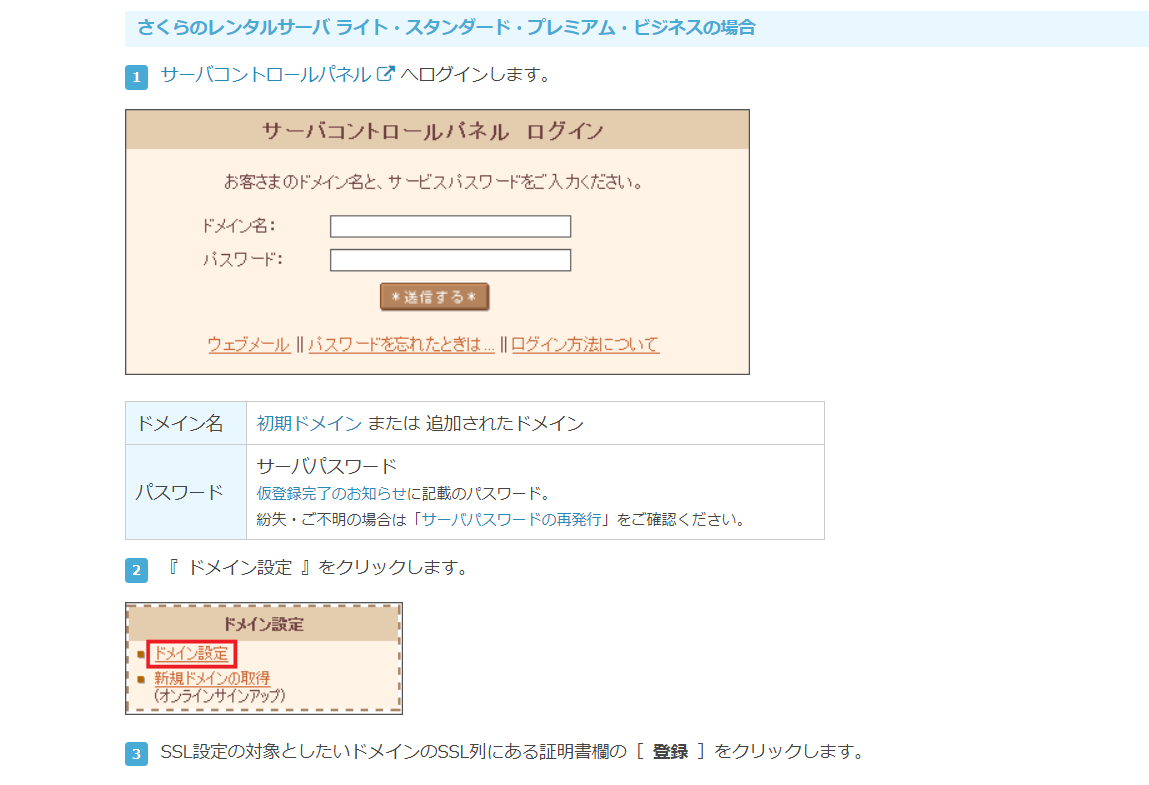Select the さくらのレンタルサーバ section heading
Viewport: 1149px width, 785px height.
[x=446, y=28]
